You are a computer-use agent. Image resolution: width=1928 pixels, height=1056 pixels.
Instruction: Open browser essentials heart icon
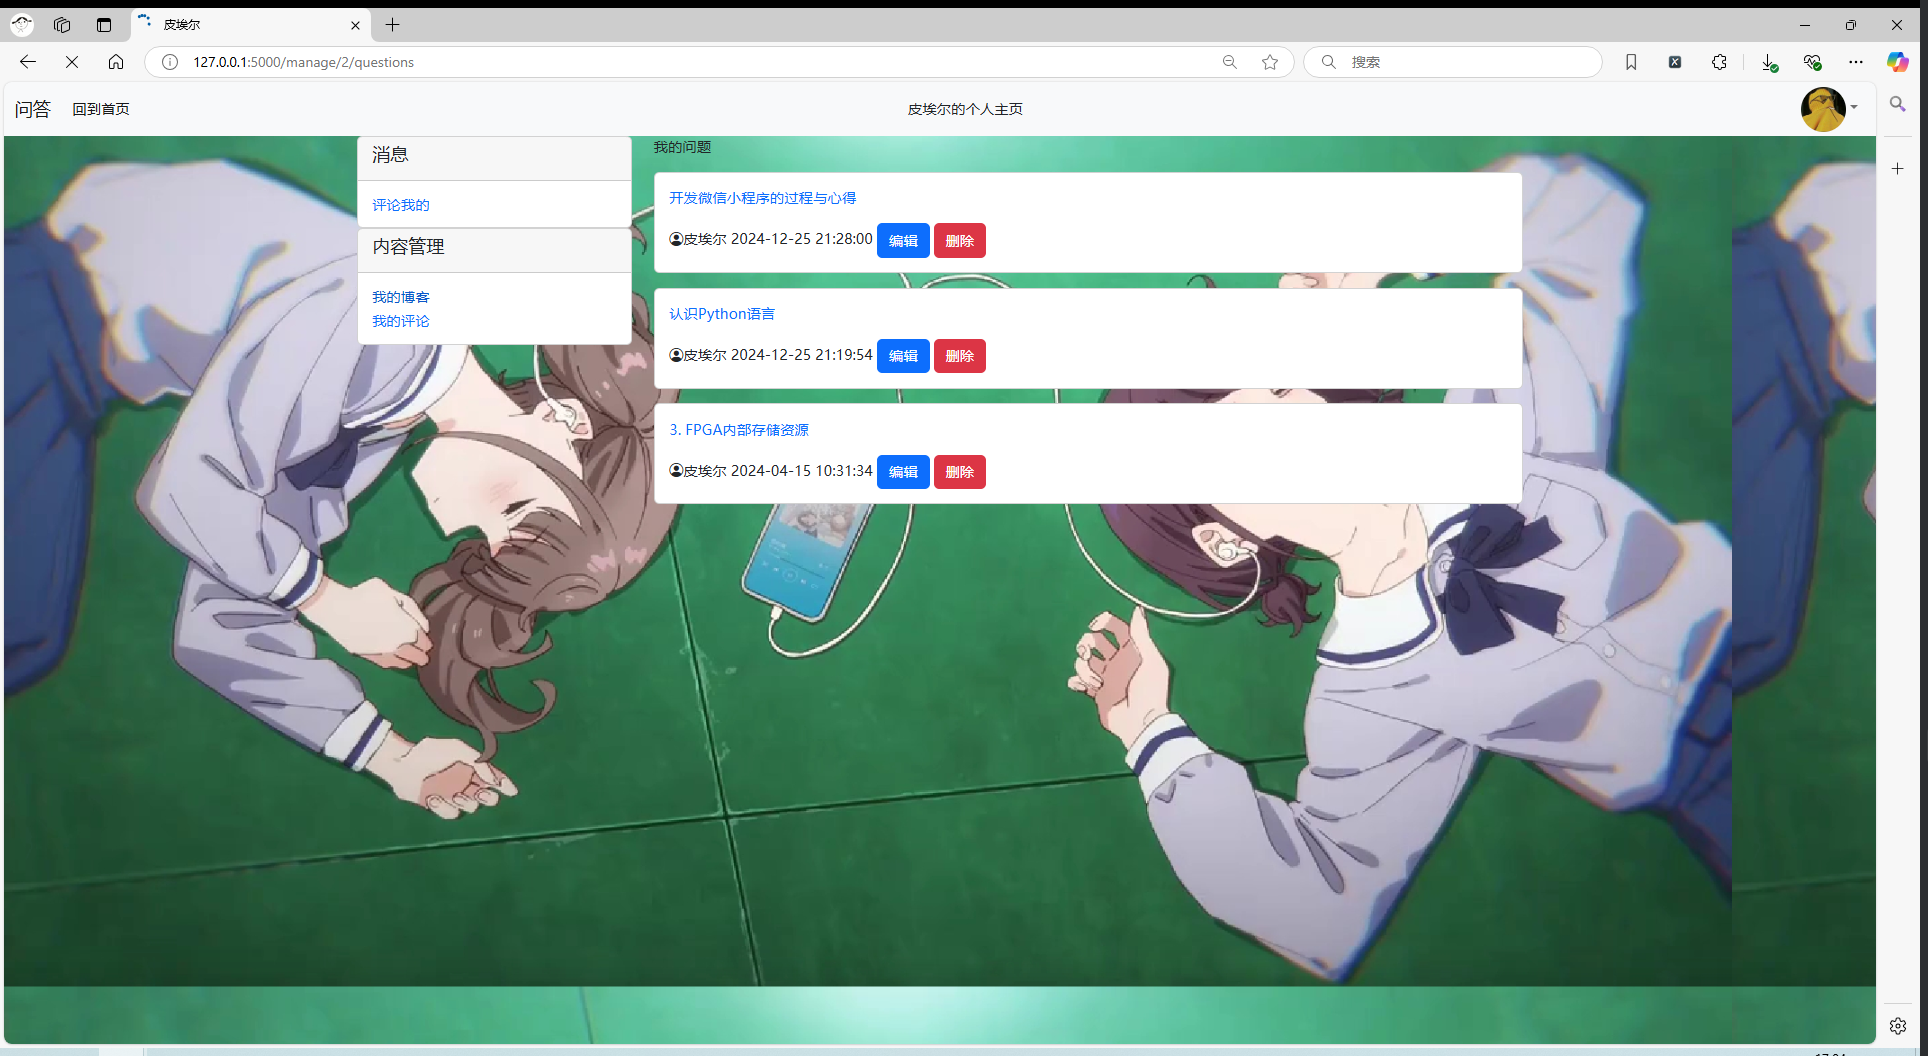1812,62
